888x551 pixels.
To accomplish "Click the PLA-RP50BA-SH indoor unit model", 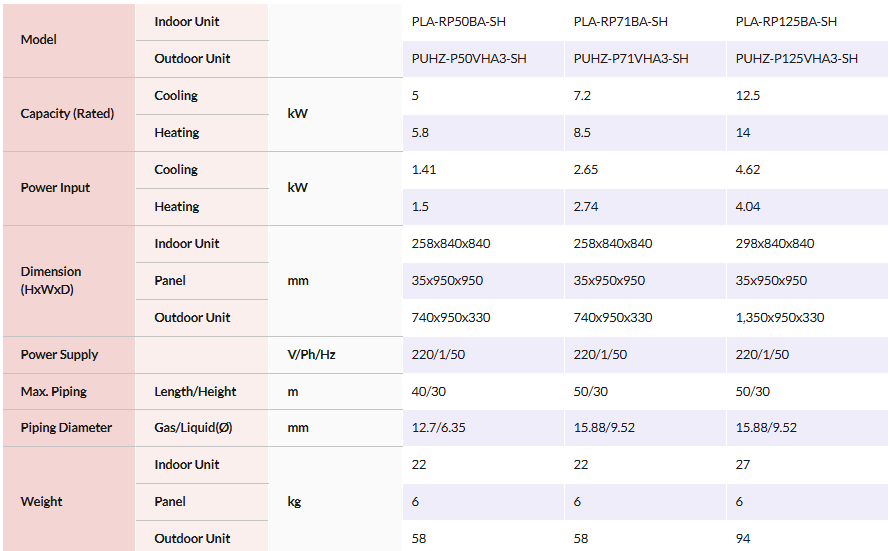I will coord(458,22).
